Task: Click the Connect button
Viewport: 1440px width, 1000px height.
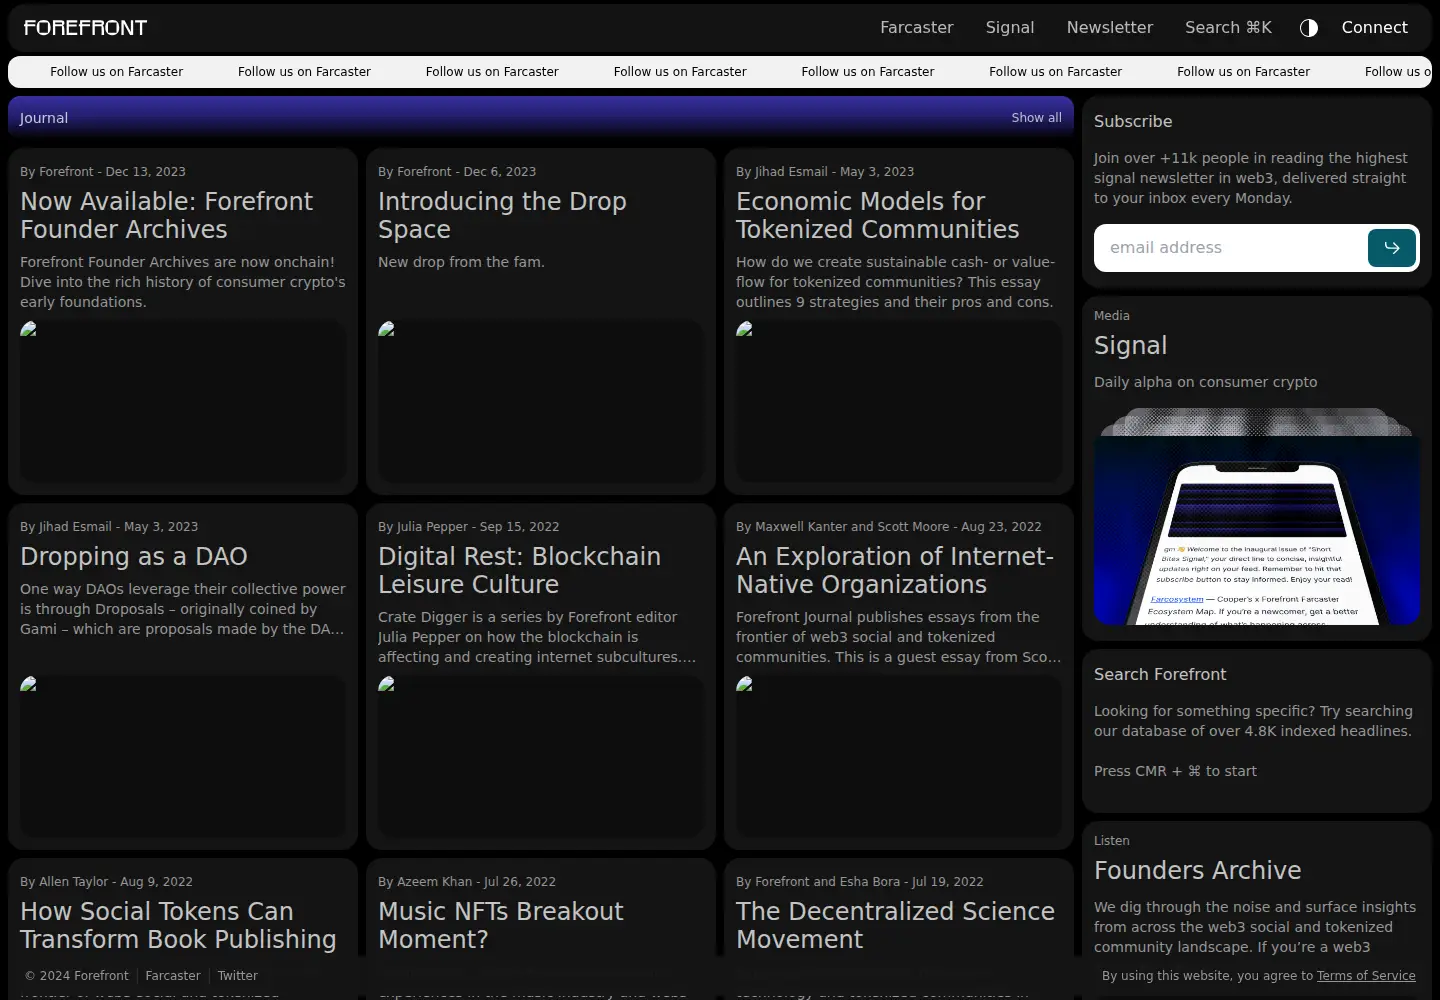Action: point(1374,28)
